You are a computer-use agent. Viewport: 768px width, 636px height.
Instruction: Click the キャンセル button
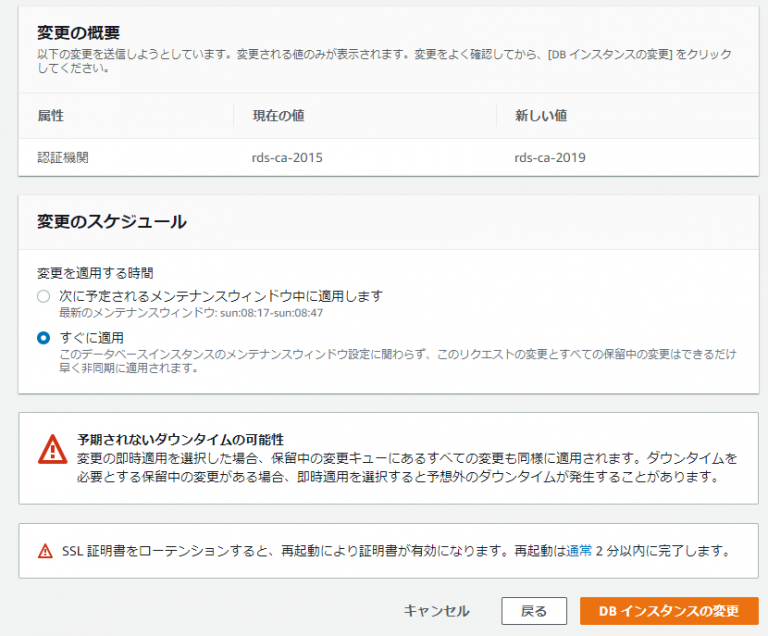tap(436, 611)
